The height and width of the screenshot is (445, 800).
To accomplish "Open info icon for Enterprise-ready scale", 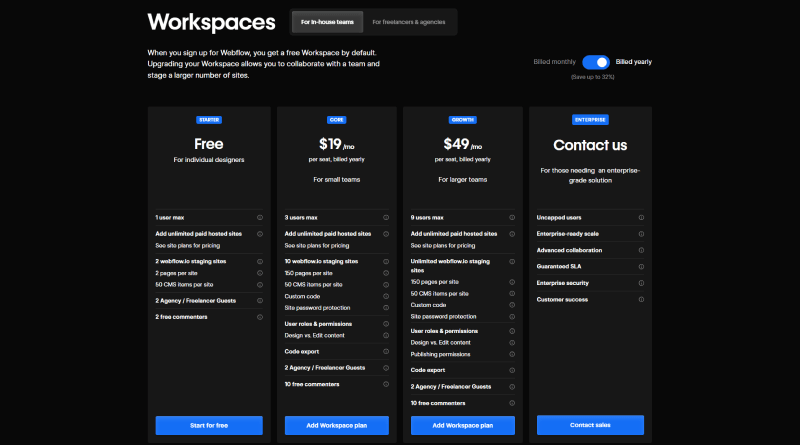I will coord(641,234).
